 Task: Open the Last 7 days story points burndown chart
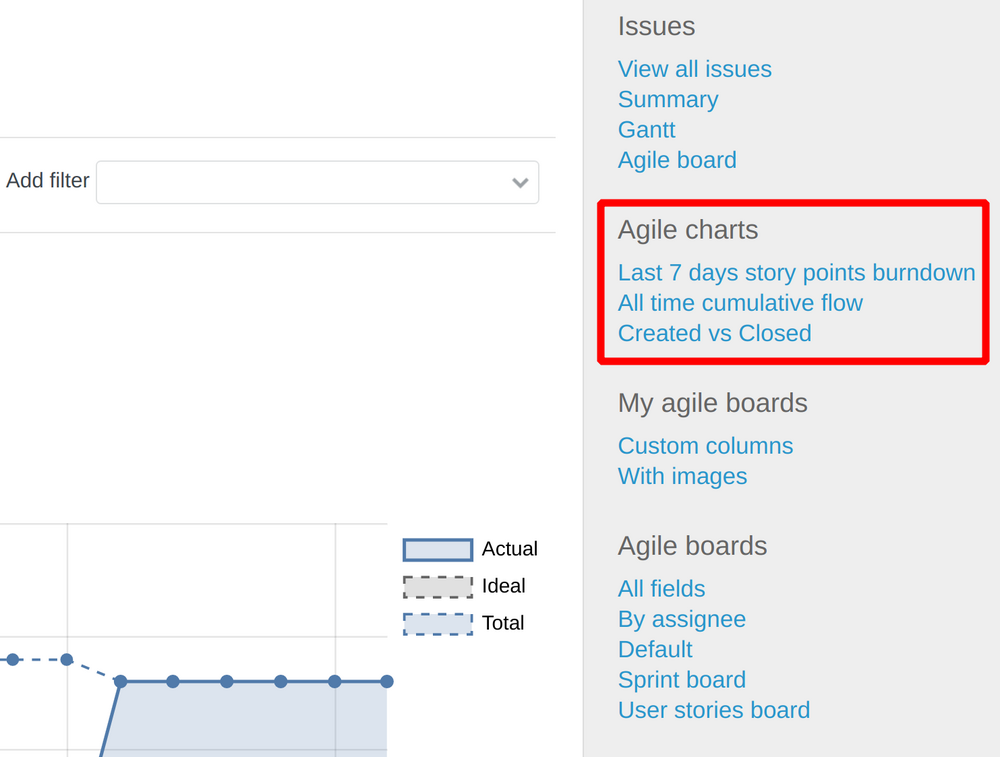pos(796,272)
